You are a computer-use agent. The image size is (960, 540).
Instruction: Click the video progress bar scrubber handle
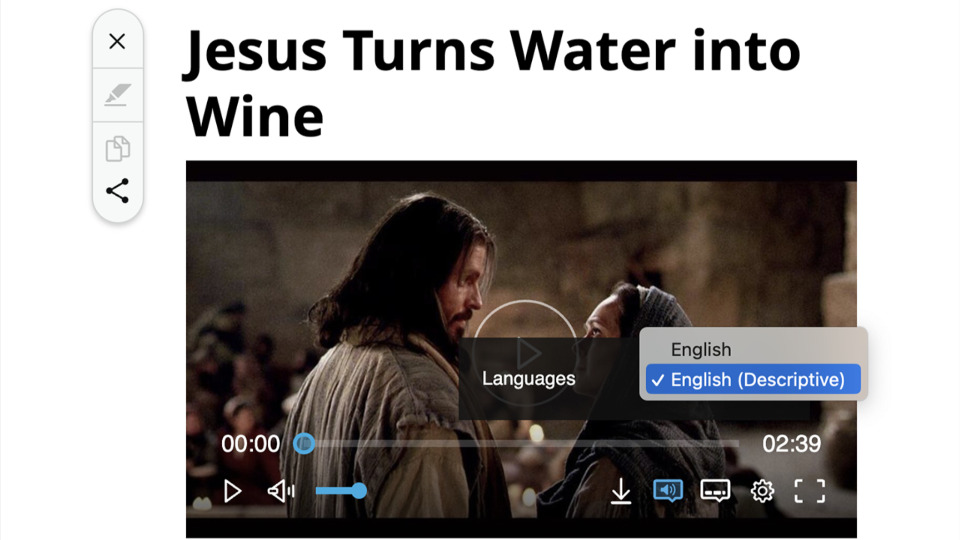tap(304, 443)
